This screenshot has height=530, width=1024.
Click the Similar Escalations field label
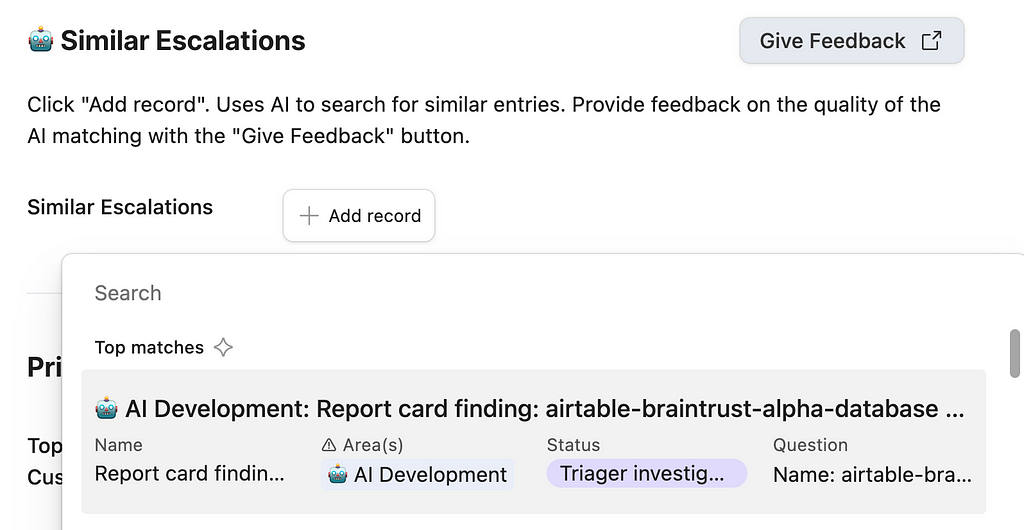pos(120,207)
